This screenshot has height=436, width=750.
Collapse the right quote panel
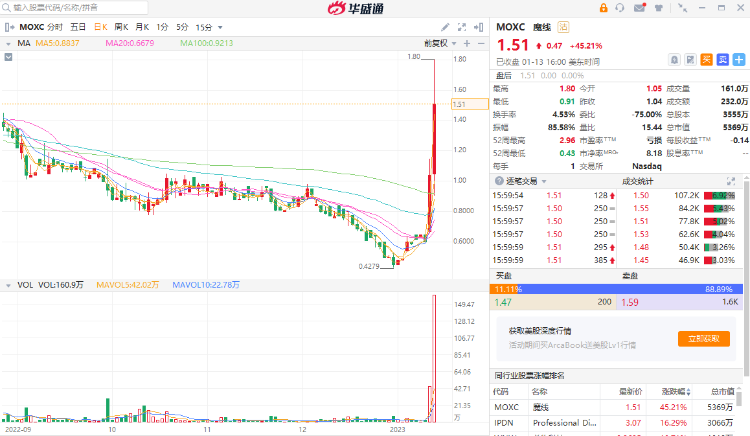coord(478,27)
